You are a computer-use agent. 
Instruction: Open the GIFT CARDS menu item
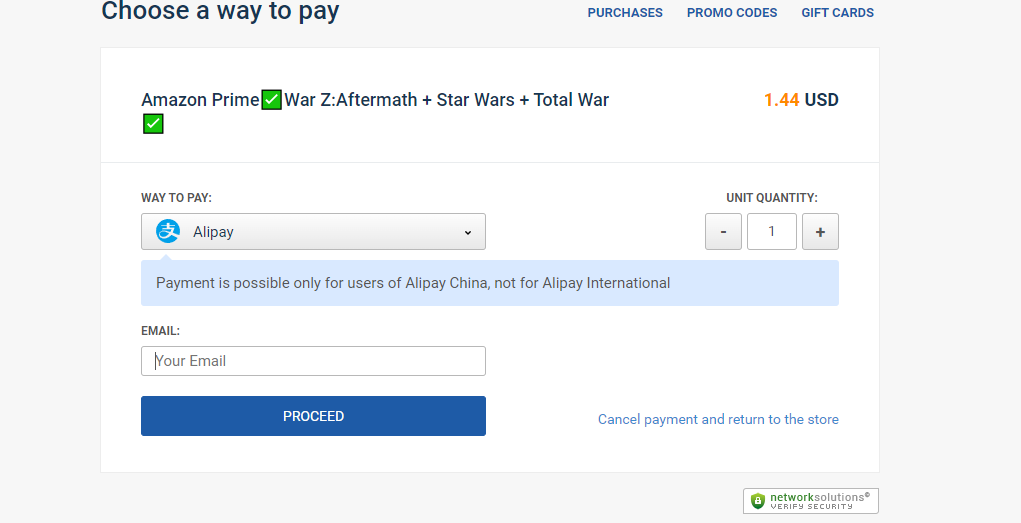click(837, 12)
